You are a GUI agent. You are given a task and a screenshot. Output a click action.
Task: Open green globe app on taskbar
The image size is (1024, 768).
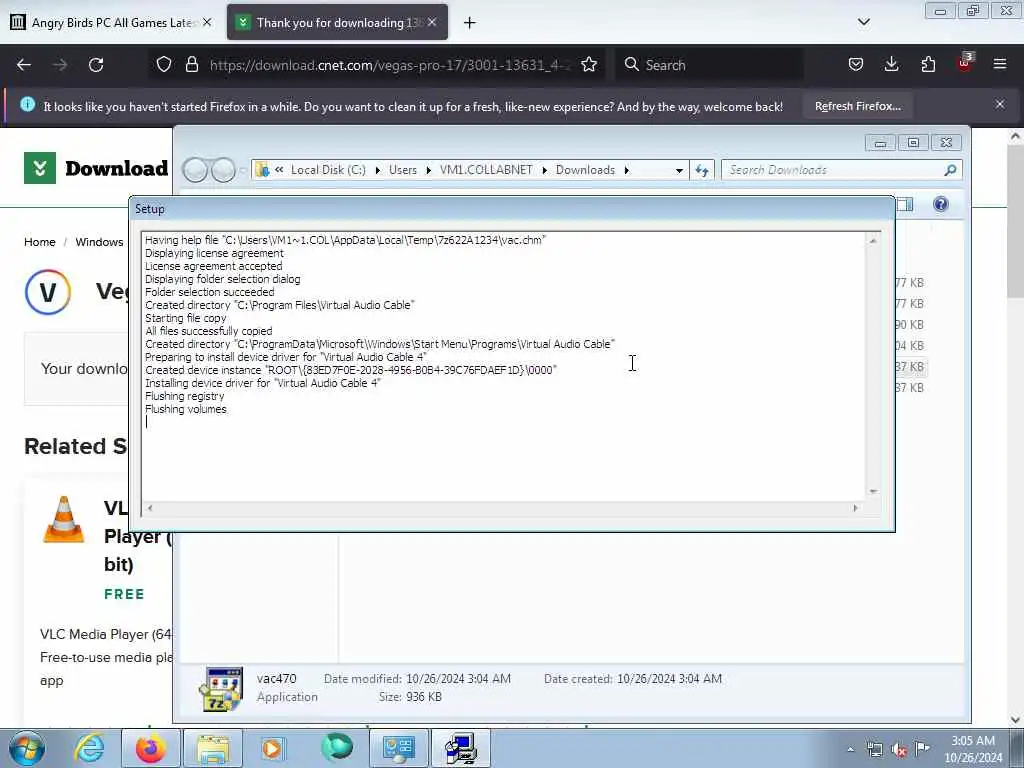337,747
